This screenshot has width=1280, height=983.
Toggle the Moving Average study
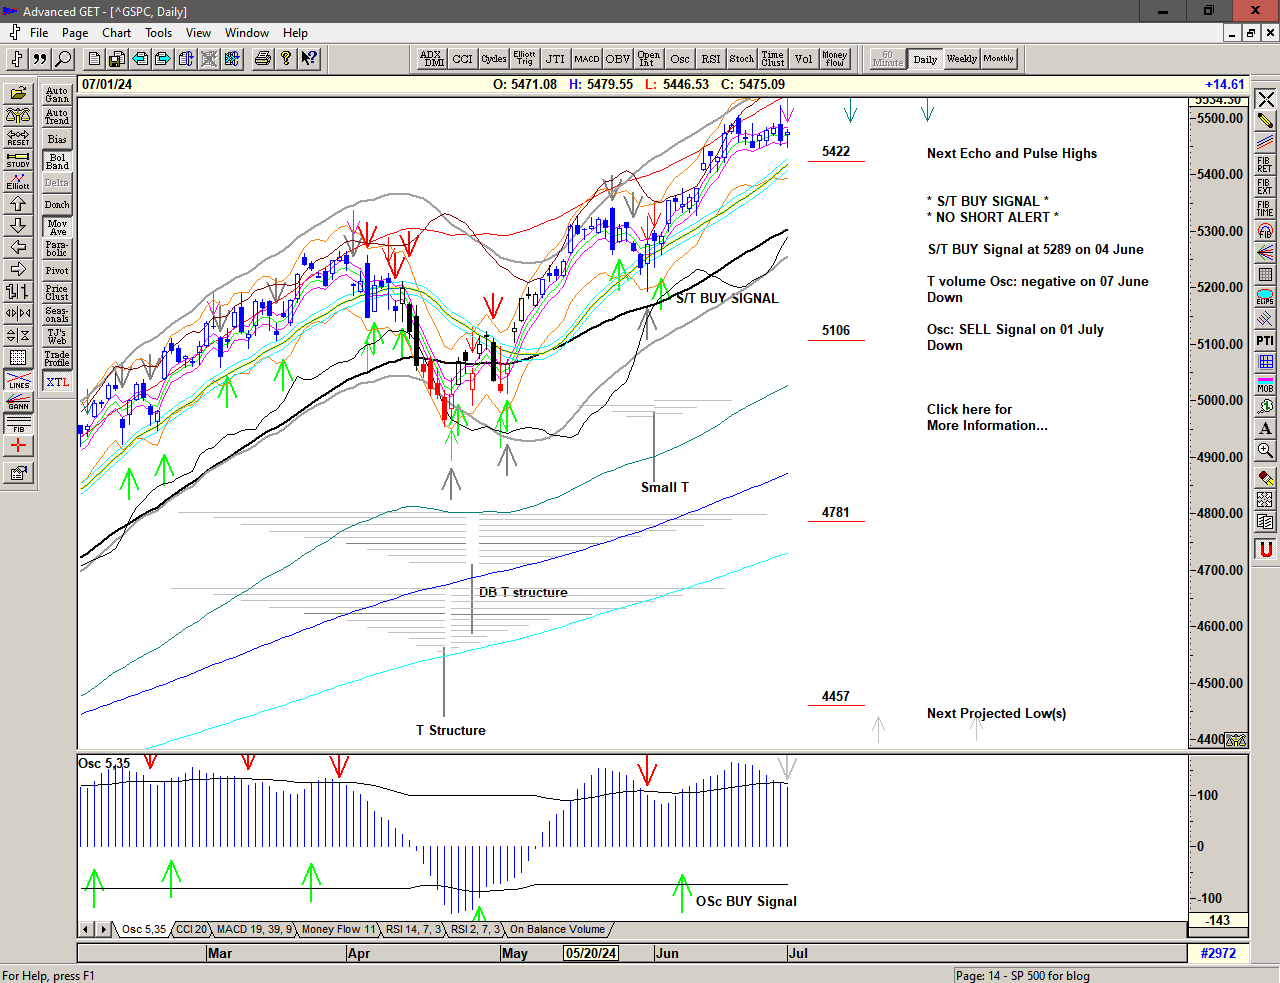pyautogui.click(x=57, y=227)
